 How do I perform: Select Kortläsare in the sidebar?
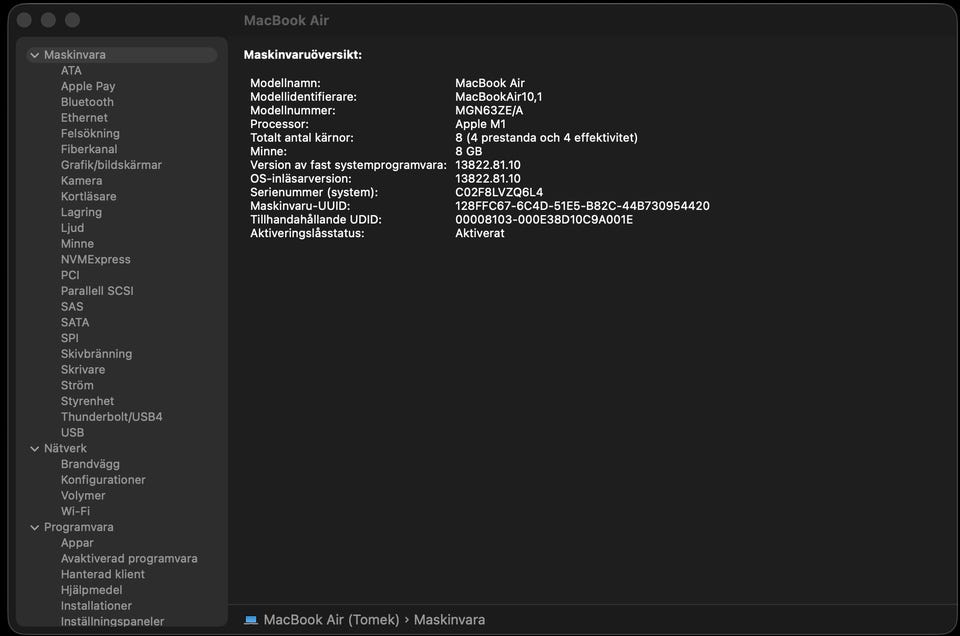(88, 196)
